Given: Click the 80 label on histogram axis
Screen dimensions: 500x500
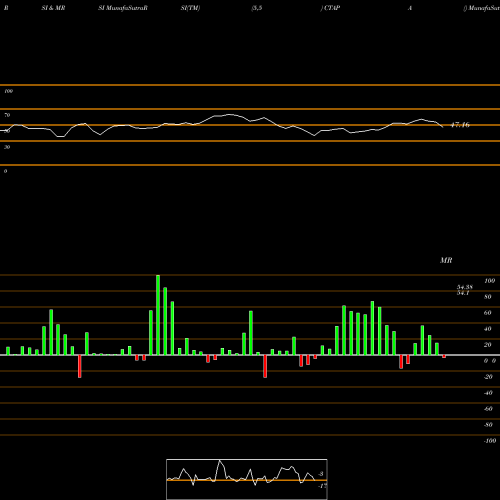Looking at the screenshot, I should (488, 297).
